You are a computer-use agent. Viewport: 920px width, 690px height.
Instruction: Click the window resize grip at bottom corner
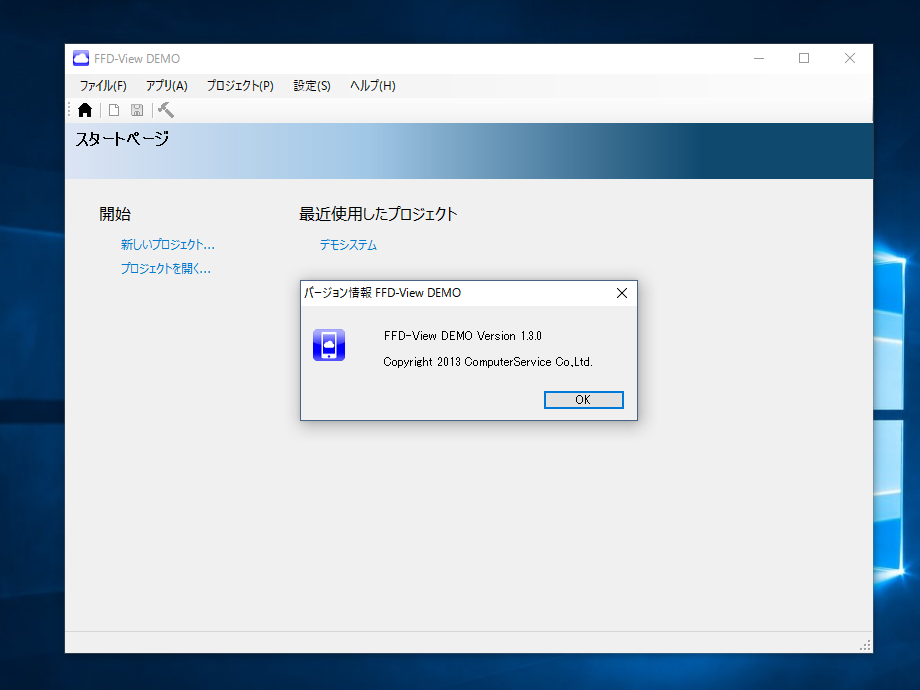[865, 645]
